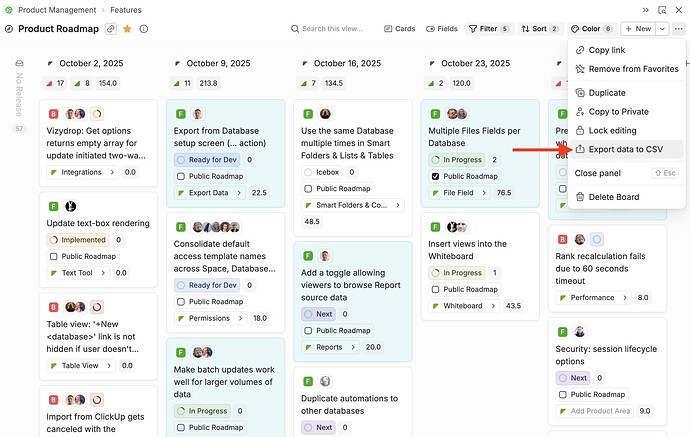Expand the Permissions chevron
Image resolution: width=690 pixels, height=437 pixels.
(x=240, y=319)
